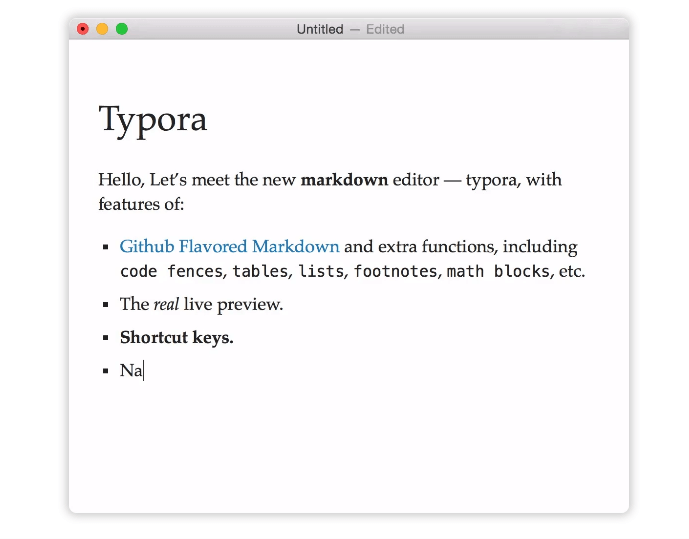
Task: Click the italic word real
Action: click(166, 304)
